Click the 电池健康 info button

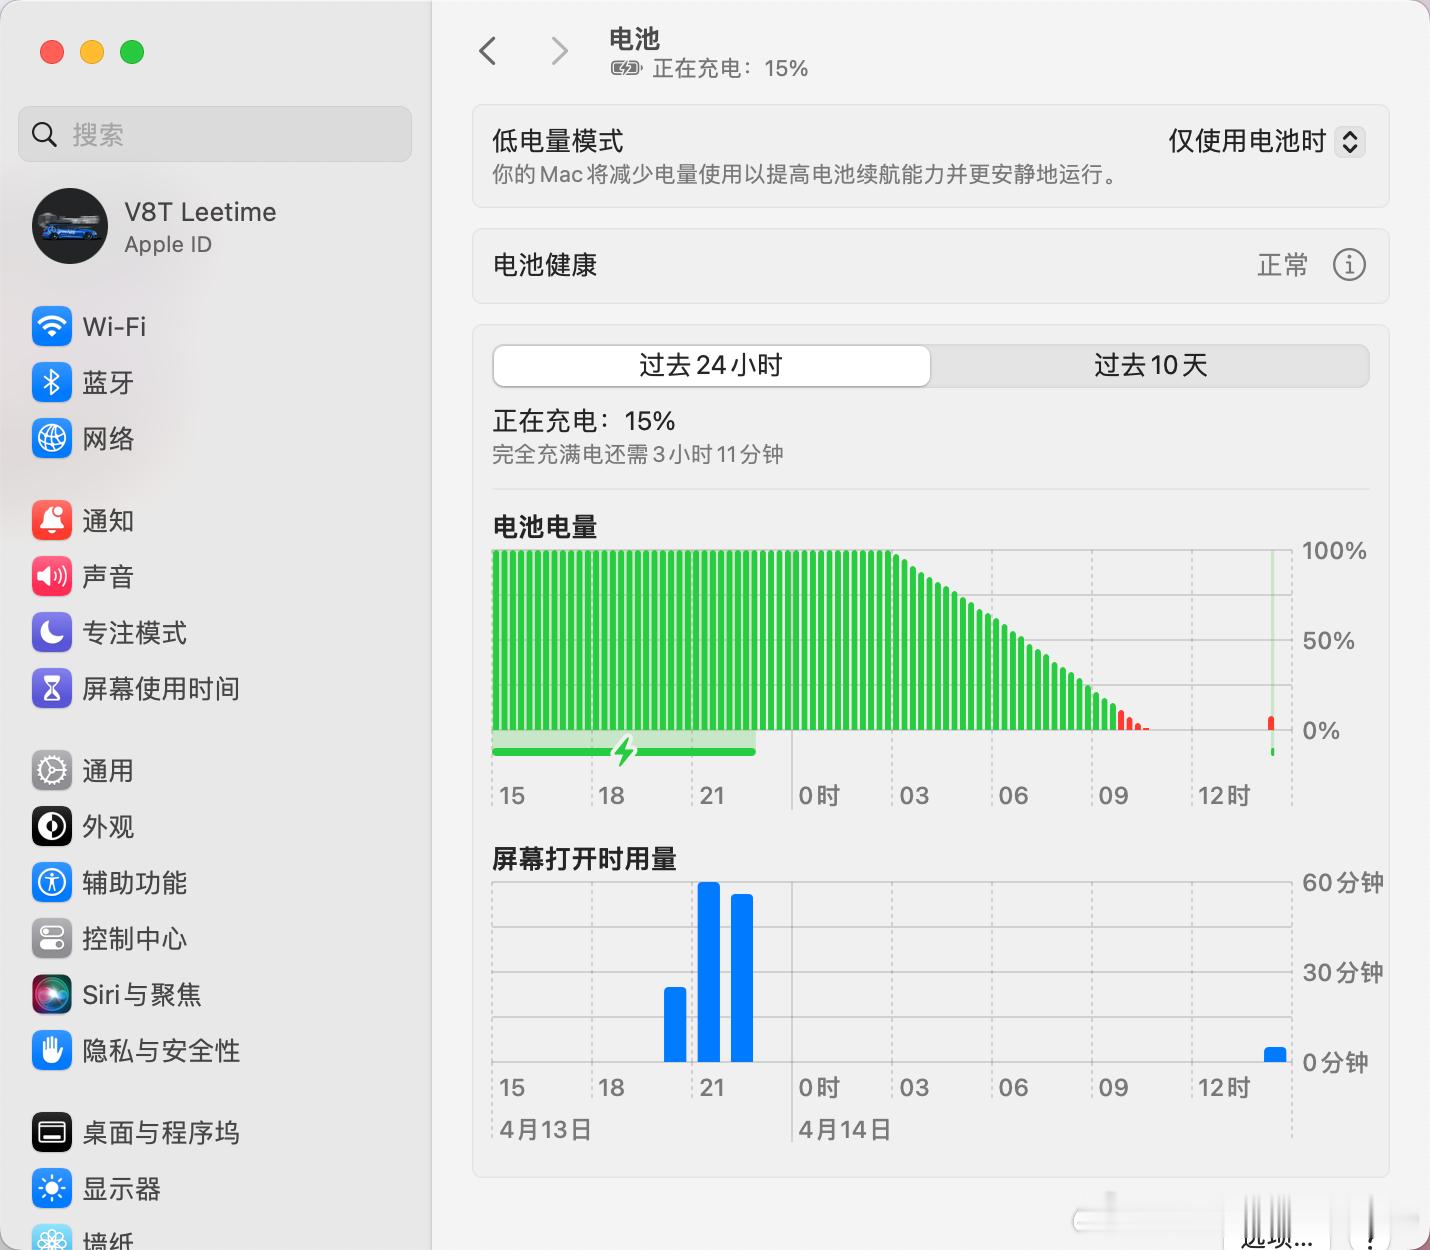click(1349, 265)
